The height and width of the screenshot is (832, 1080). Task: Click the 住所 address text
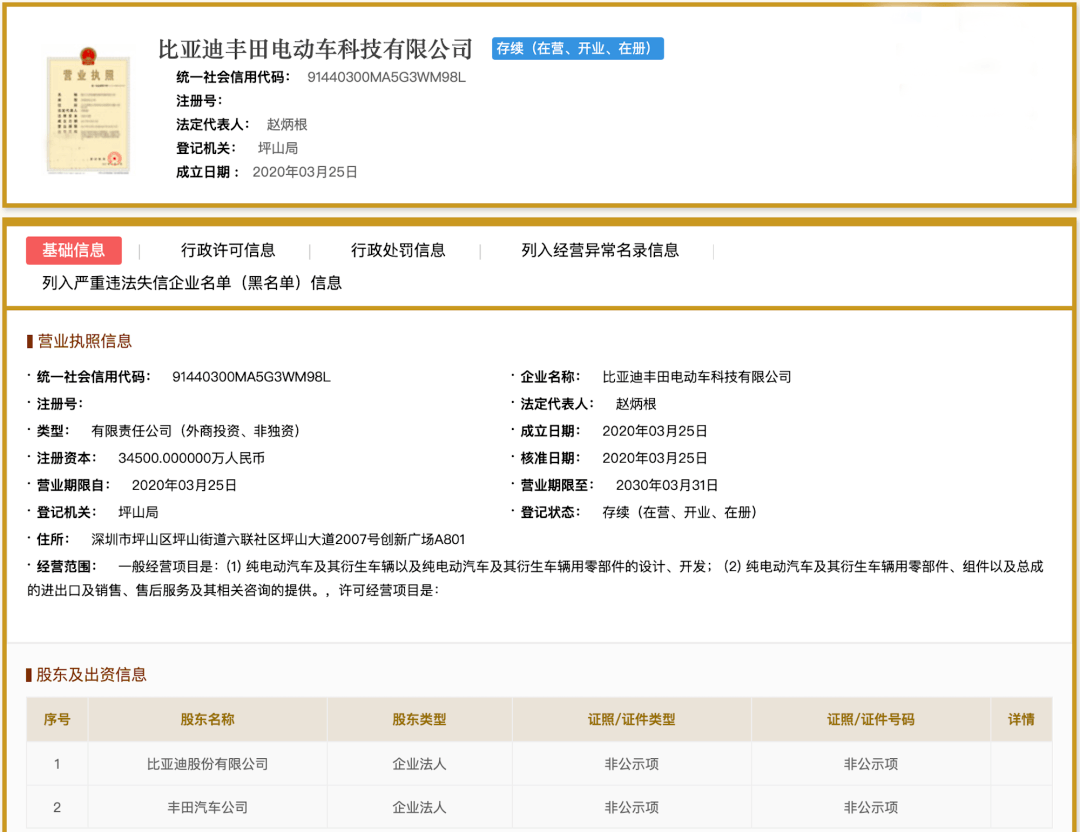point(278,539)
